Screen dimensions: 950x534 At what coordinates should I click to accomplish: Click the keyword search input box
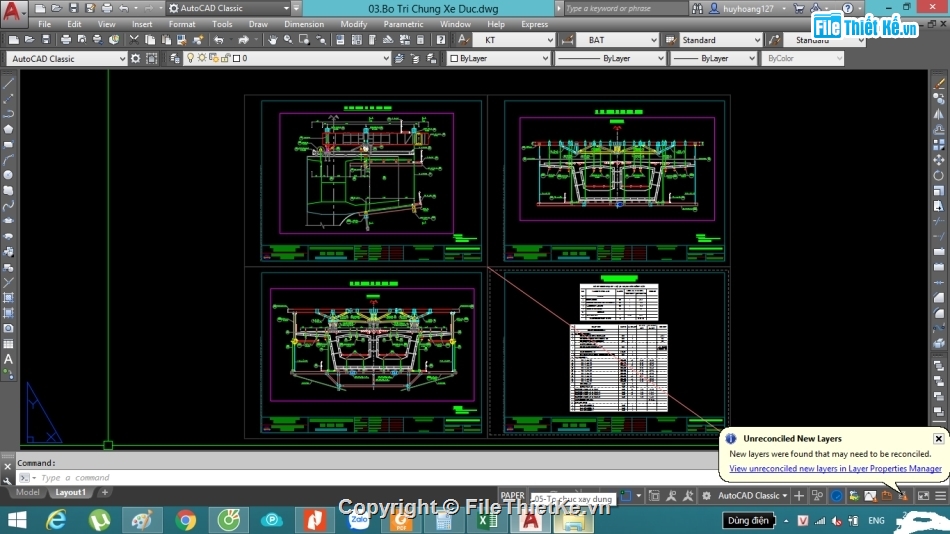pos(625,8)
